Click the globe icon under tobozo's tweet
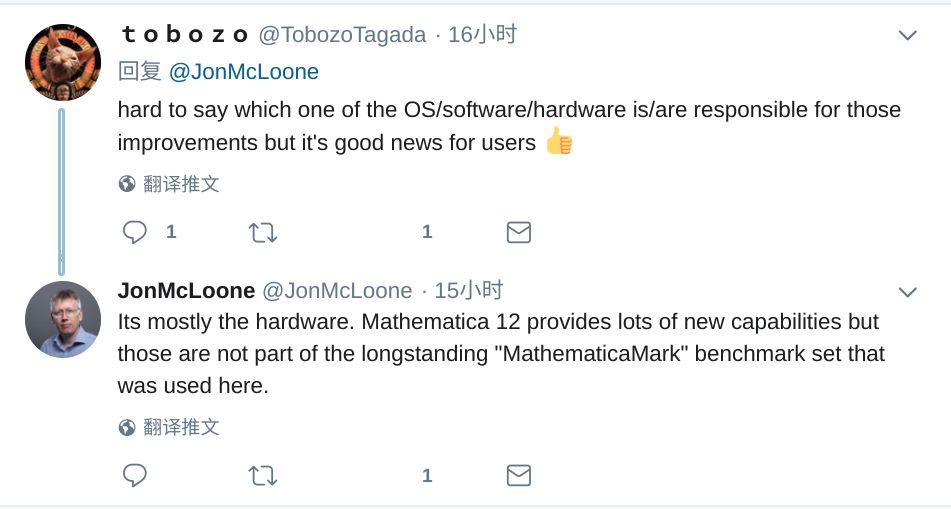Image resolution: width=951 pixels, height=509 pixels. point(127,184)
